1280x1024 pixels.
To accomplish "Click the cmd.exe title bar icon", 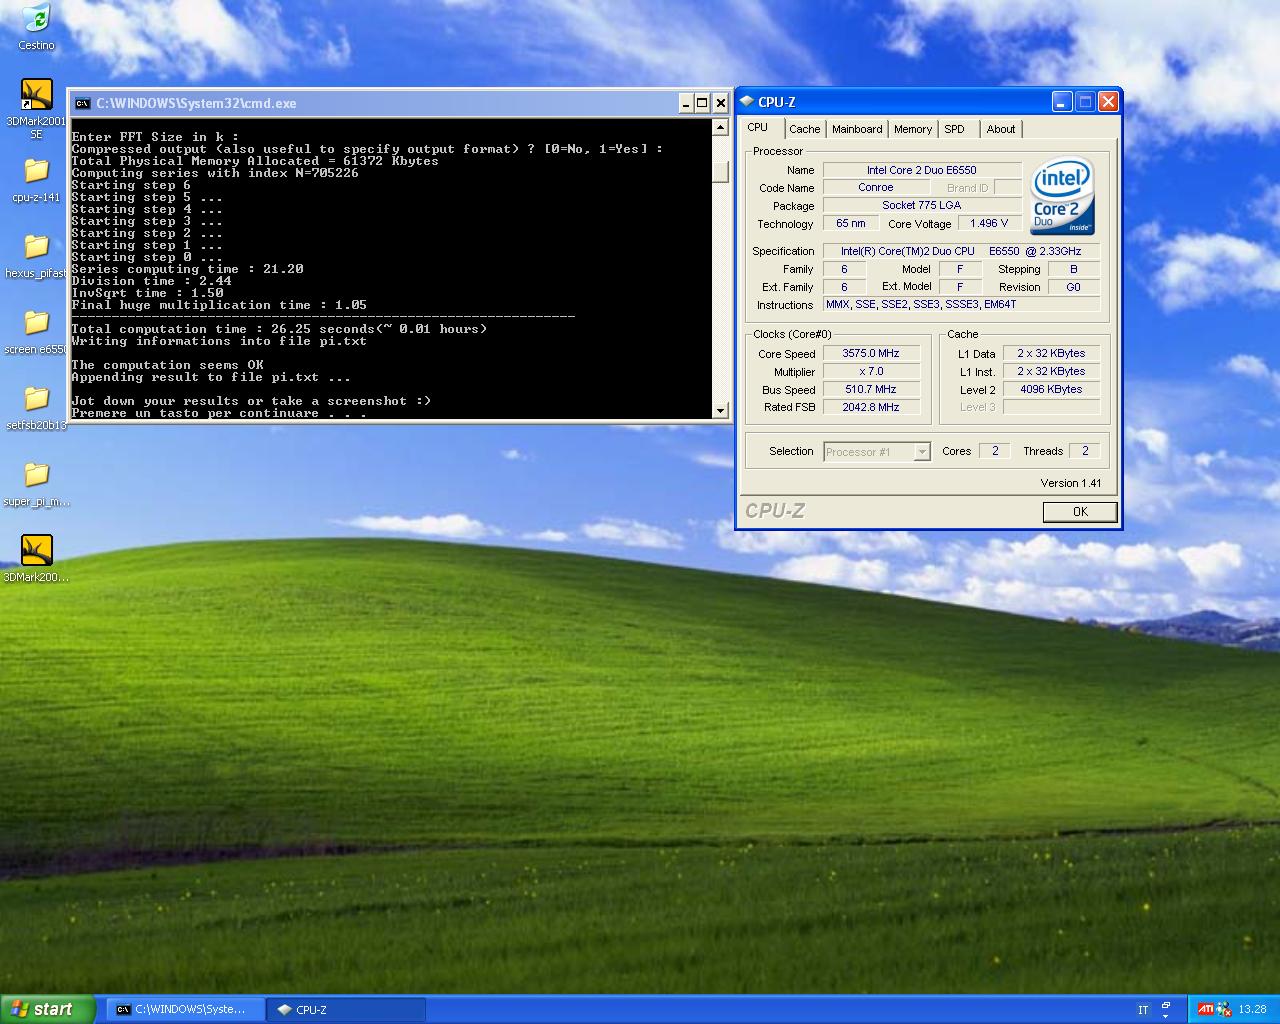I will (x=82, y=103).
